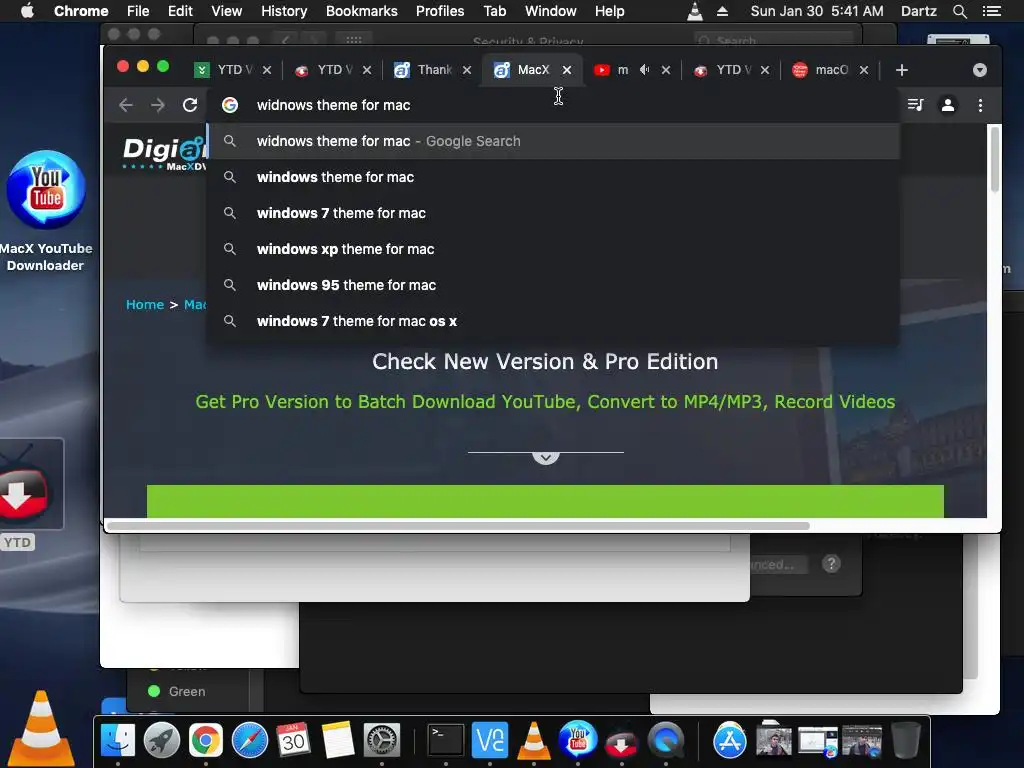Screen dimensions: 1024x768
Task: Click the Chrome horizontal scrollbar
Action: click(458, 526)
